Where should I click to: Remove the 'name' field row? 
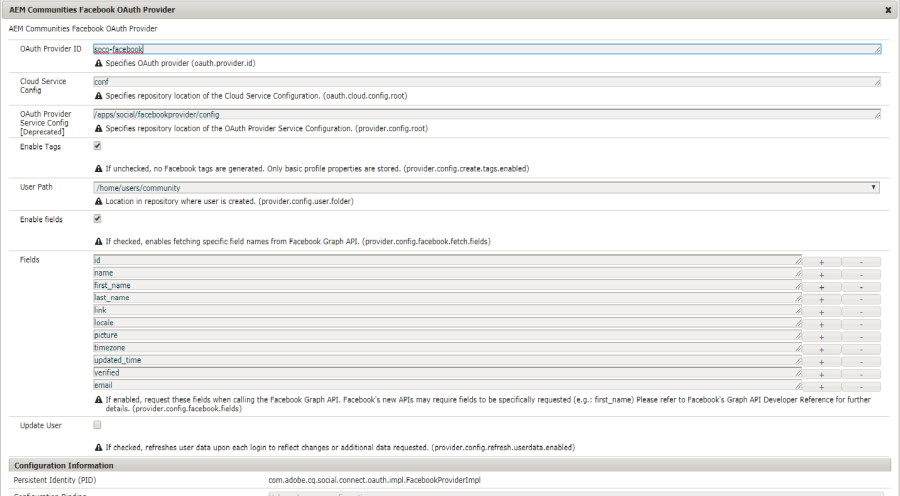(x=861, y=274)
